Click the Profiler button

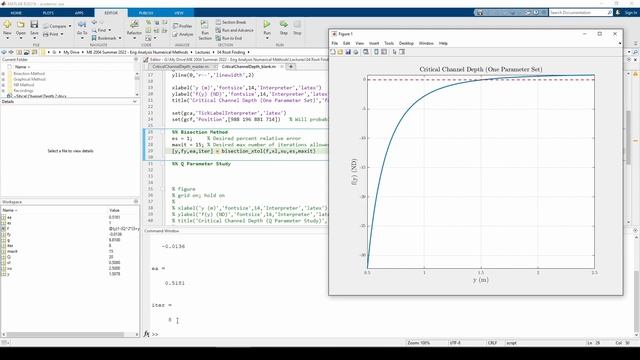[182, 26]
